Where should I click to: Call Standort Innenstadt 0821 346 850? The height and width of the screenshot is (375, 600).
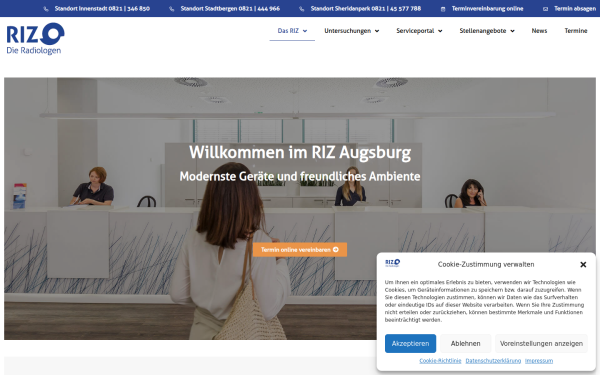pos(102,8)
